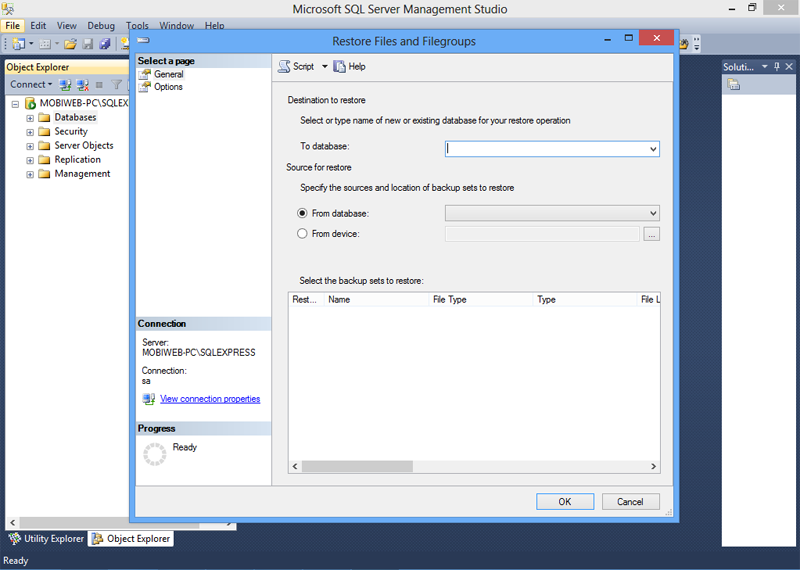Click Connect Object Explorer icon with green arrow
Image resolution: width=800 pixels, height=570 pixels.
tap(65, 85)
